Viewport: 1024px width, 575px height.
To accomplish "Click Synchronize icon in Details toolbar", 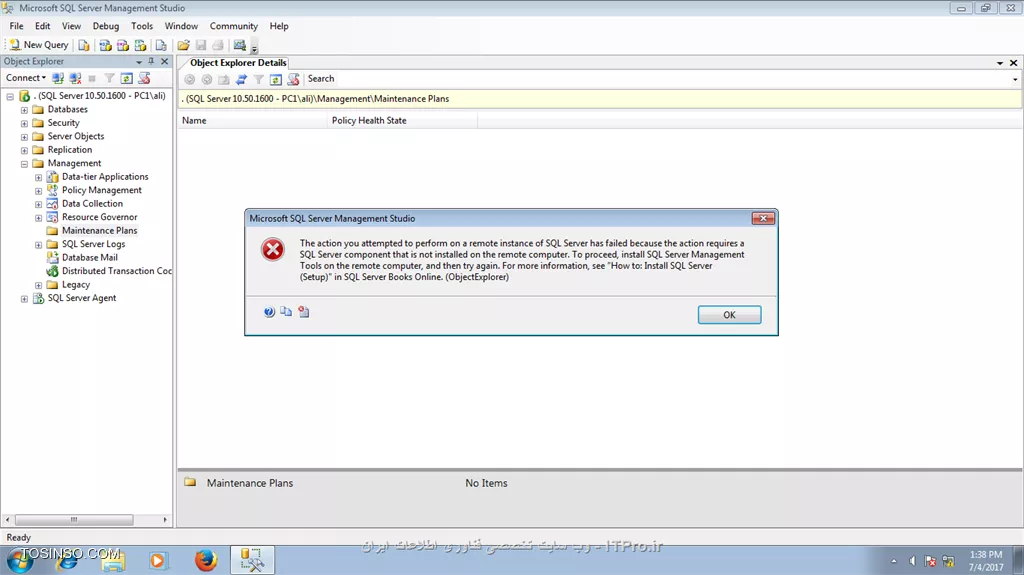I will coord(241,79).
